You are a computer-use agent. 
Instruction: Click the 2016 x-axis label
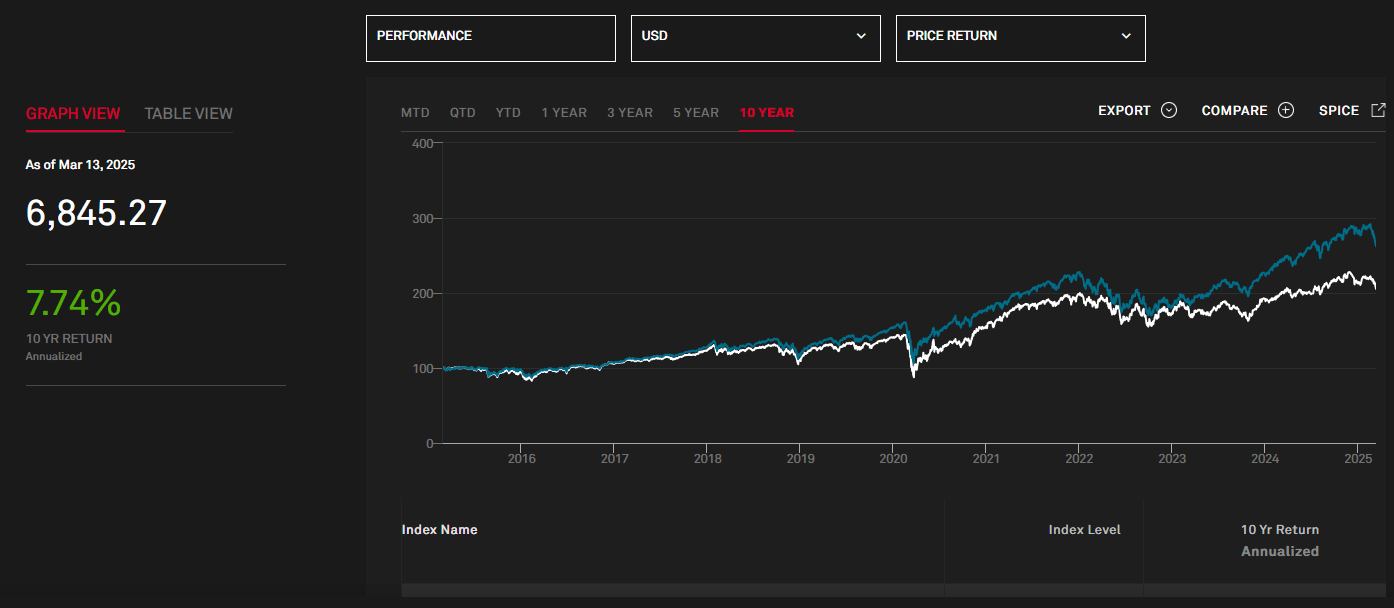pos(521,459)
